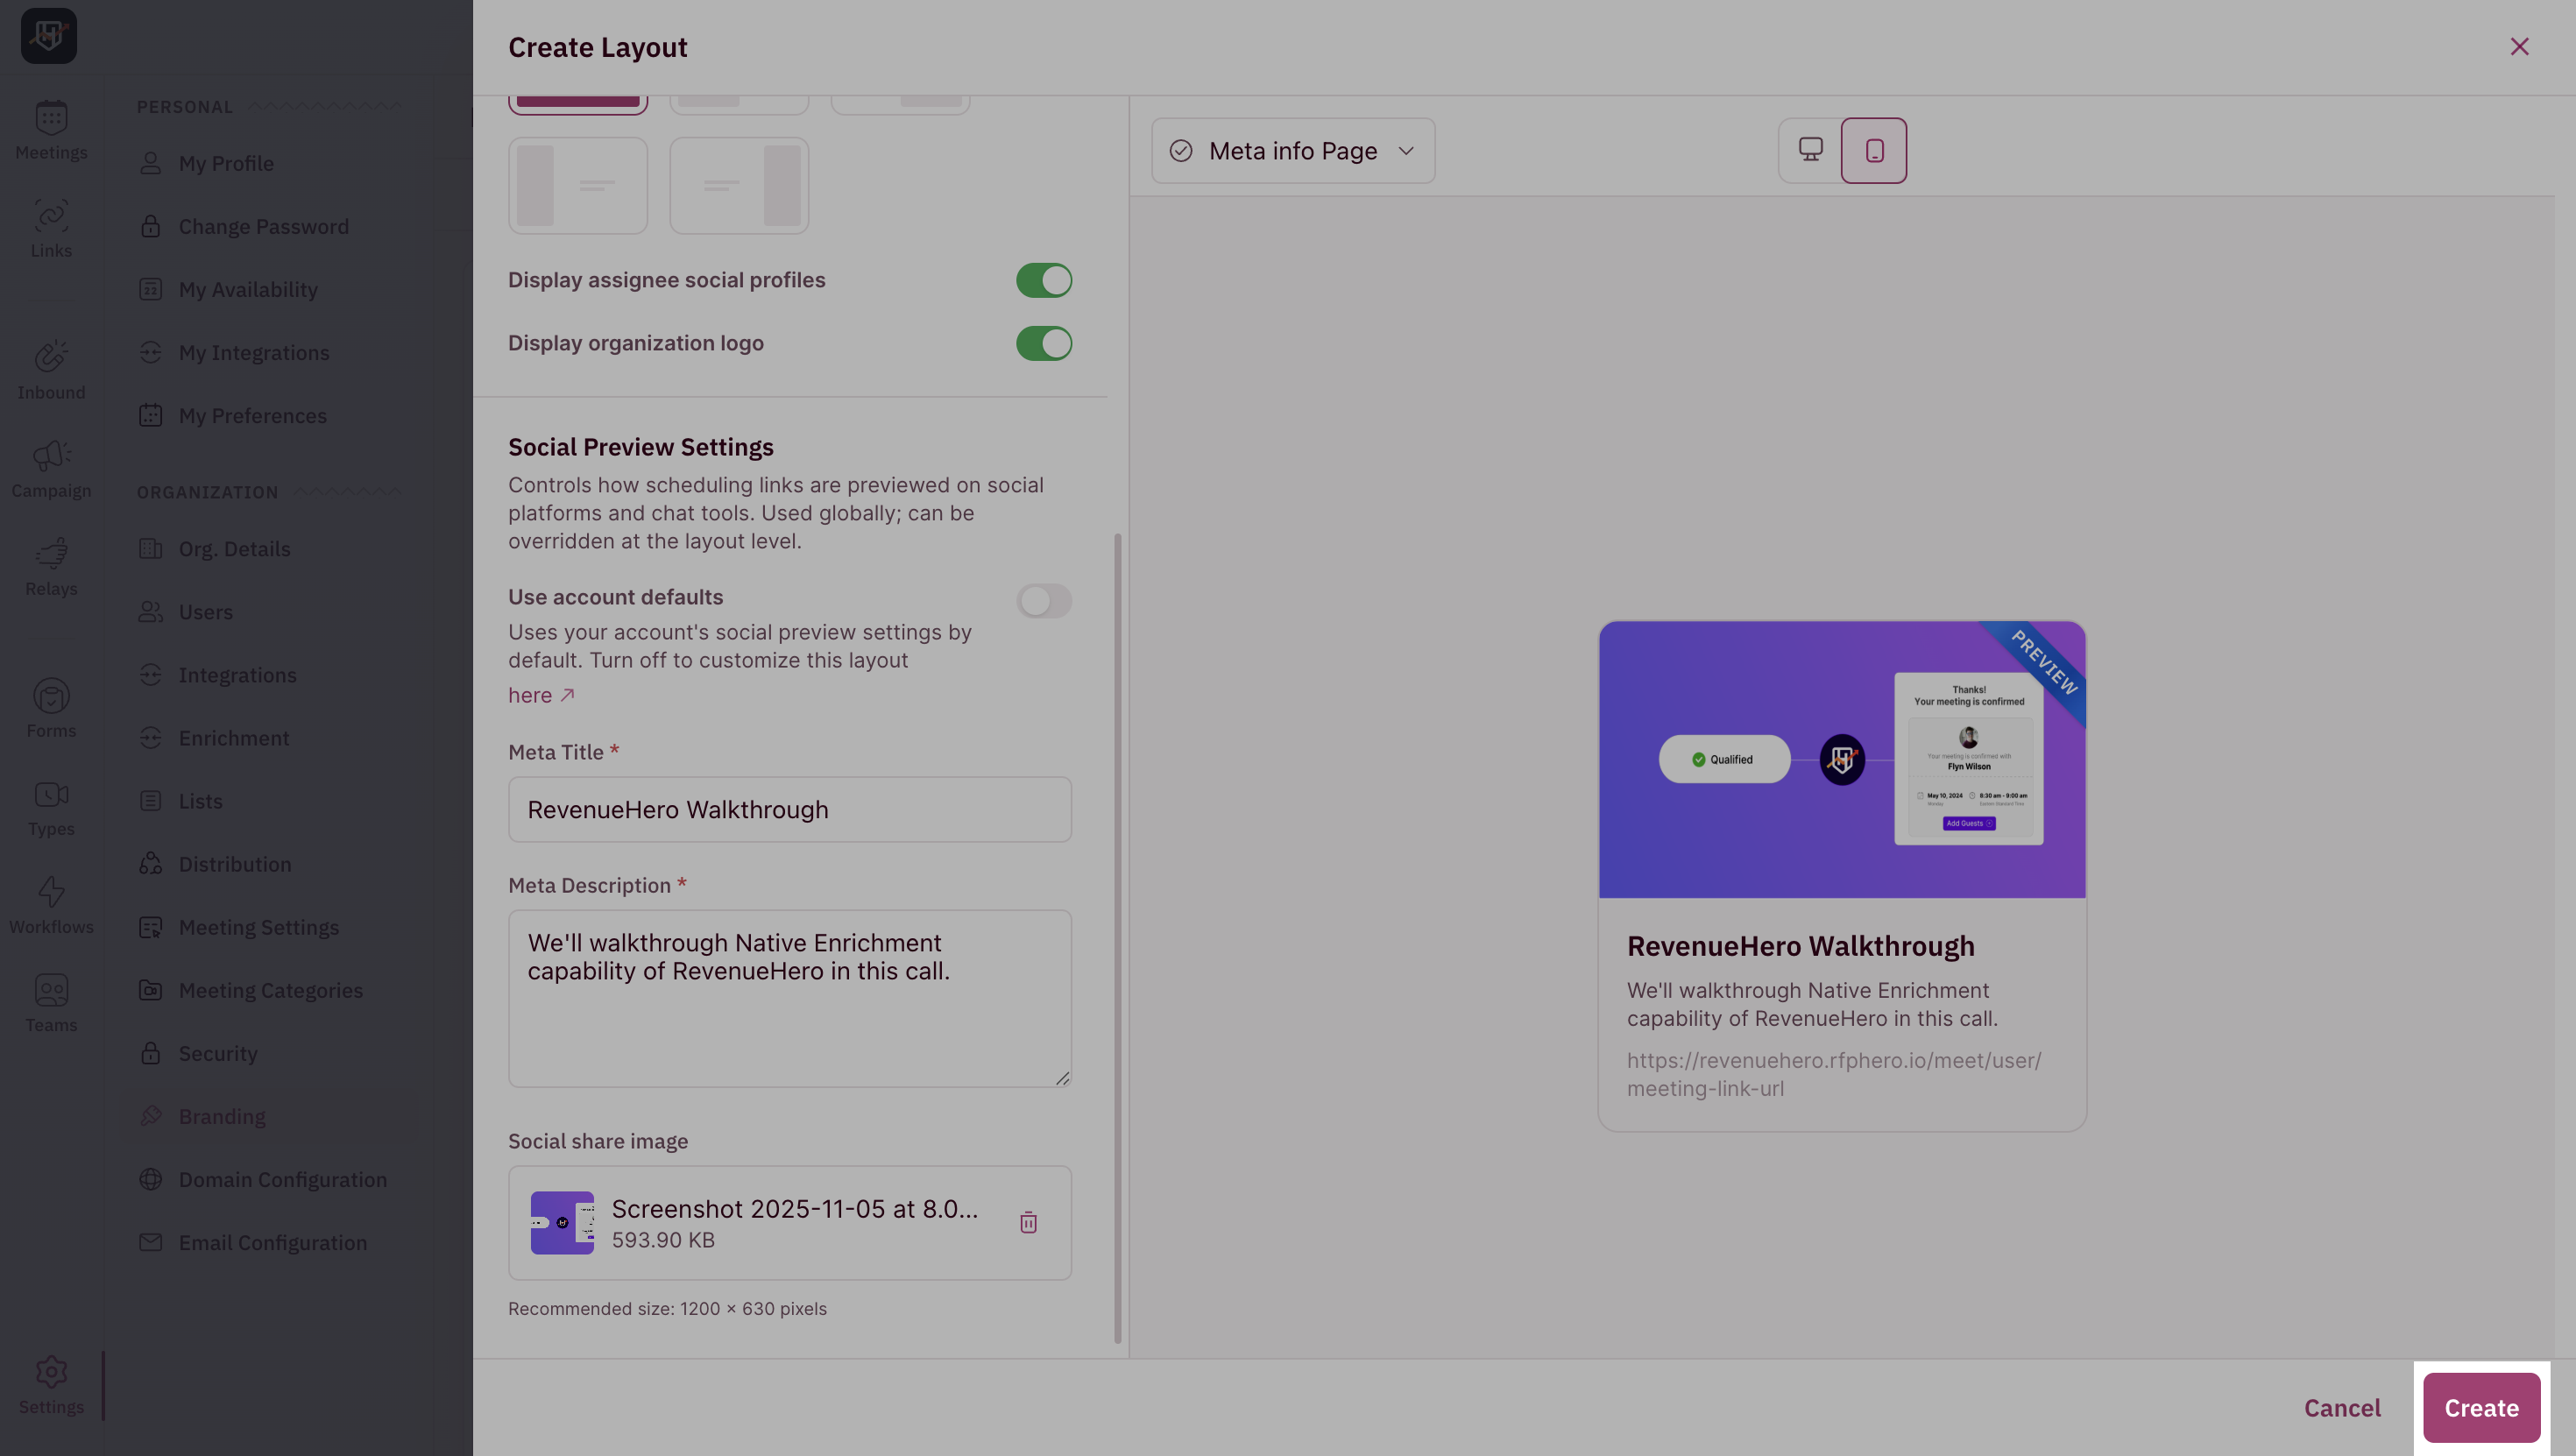Collapse the ORGANIZATION section header
This screenshot has height=1456, width=2576.
point(207,491)
